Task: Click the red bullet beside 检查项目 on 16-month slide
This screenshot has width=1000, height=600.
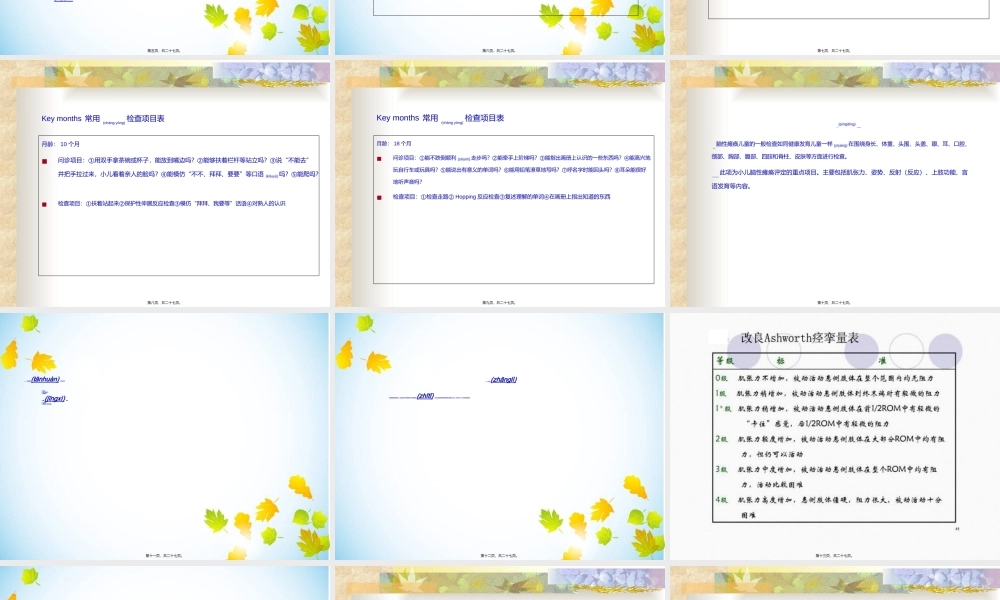Action: coord(380,197)
